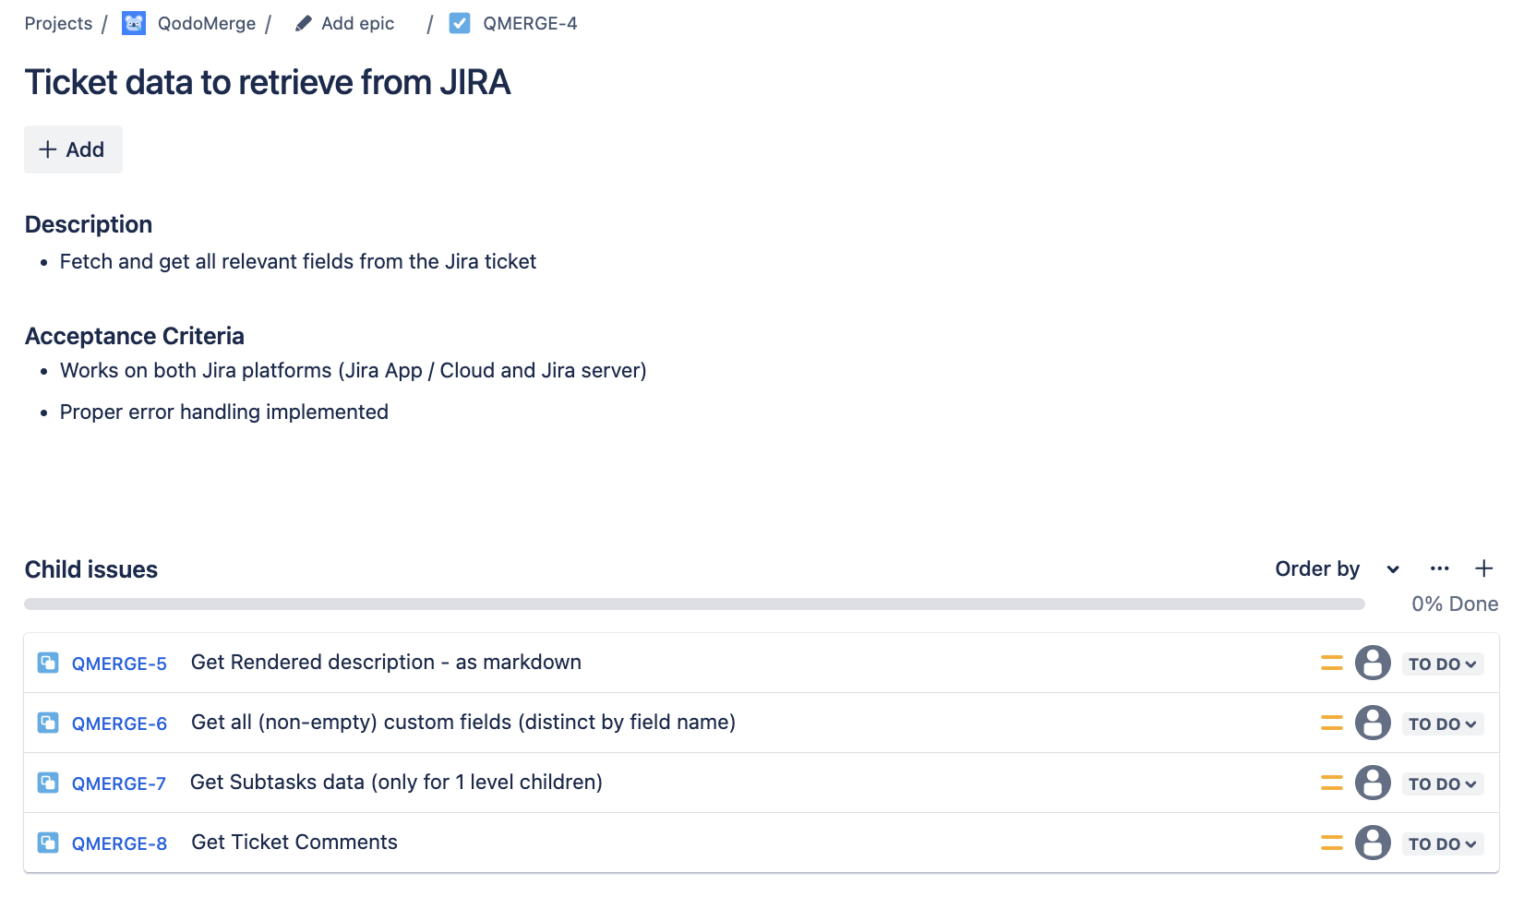Open the Order by dropdown for child issues
The image size is (1536, 921).
click(1392, 568)
